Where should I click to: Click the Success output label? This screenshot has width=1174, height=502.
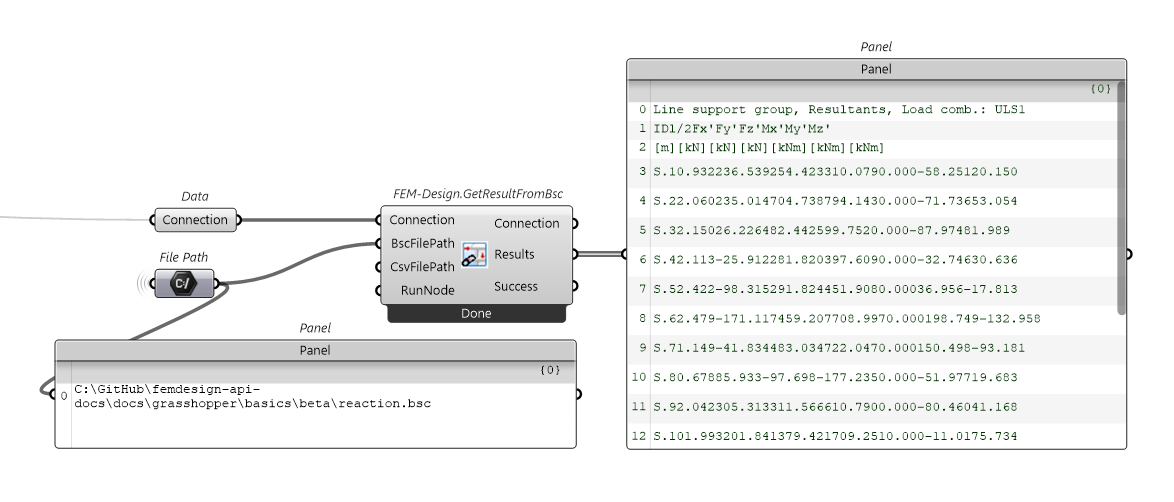tap(515, 287)
